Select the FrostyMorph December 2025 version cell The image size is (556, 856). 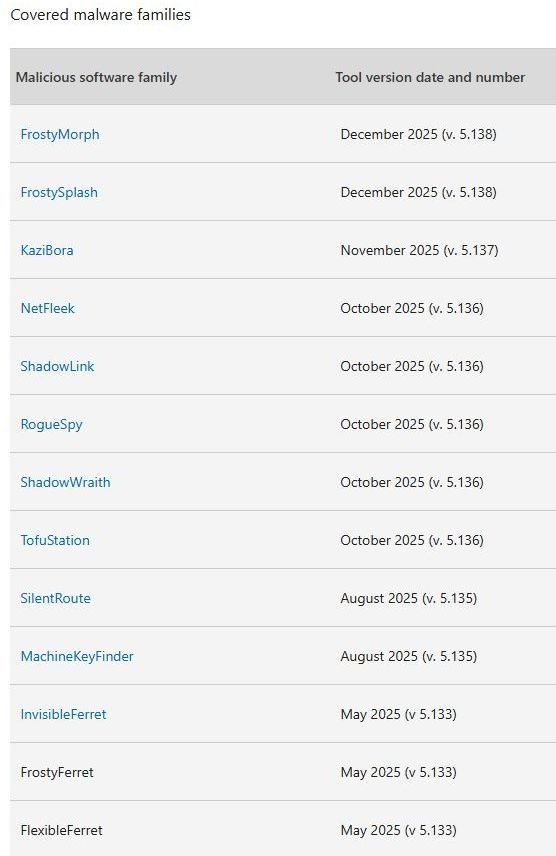(x=418, y=134)
